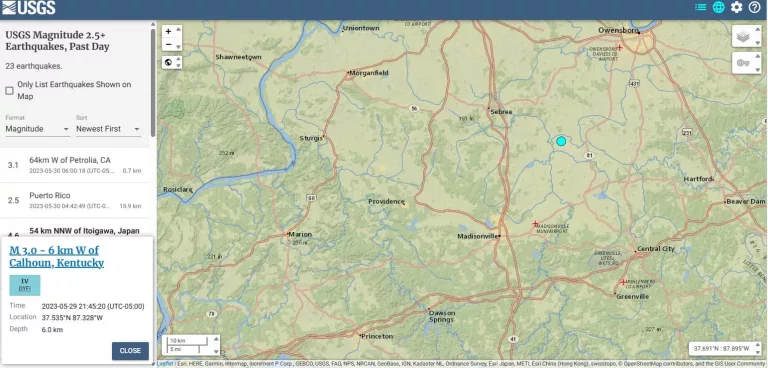The width and height of the screenshot is (768, 368).
Task: Click the Madisonville city label
Action: 478,236
